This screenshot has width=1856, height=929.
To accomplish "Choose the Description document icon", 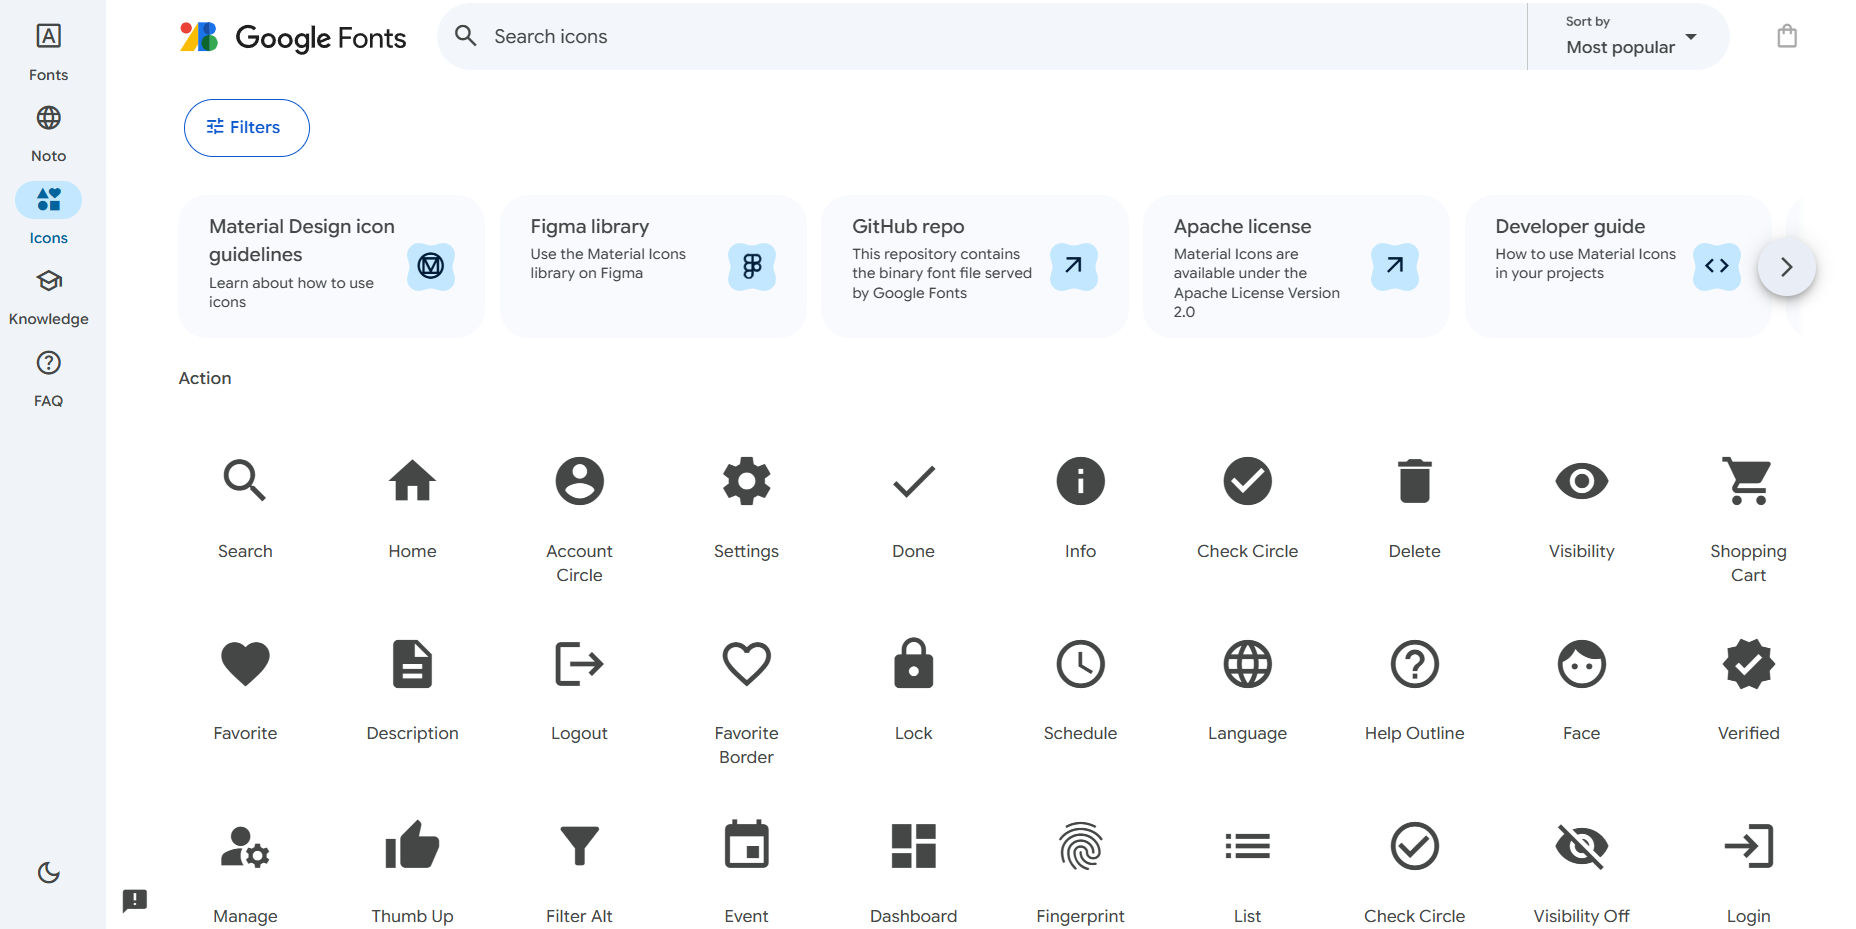I will point(412,664).
